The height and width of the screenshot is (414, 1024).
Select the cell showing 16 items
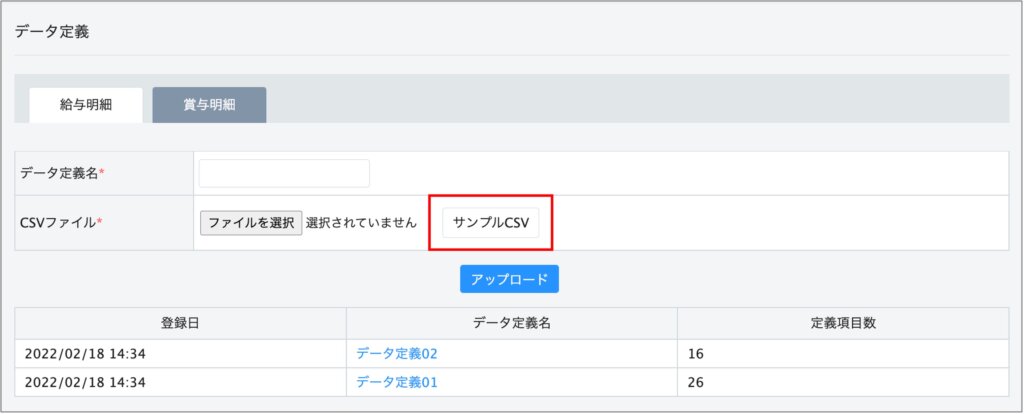[696, 353]
